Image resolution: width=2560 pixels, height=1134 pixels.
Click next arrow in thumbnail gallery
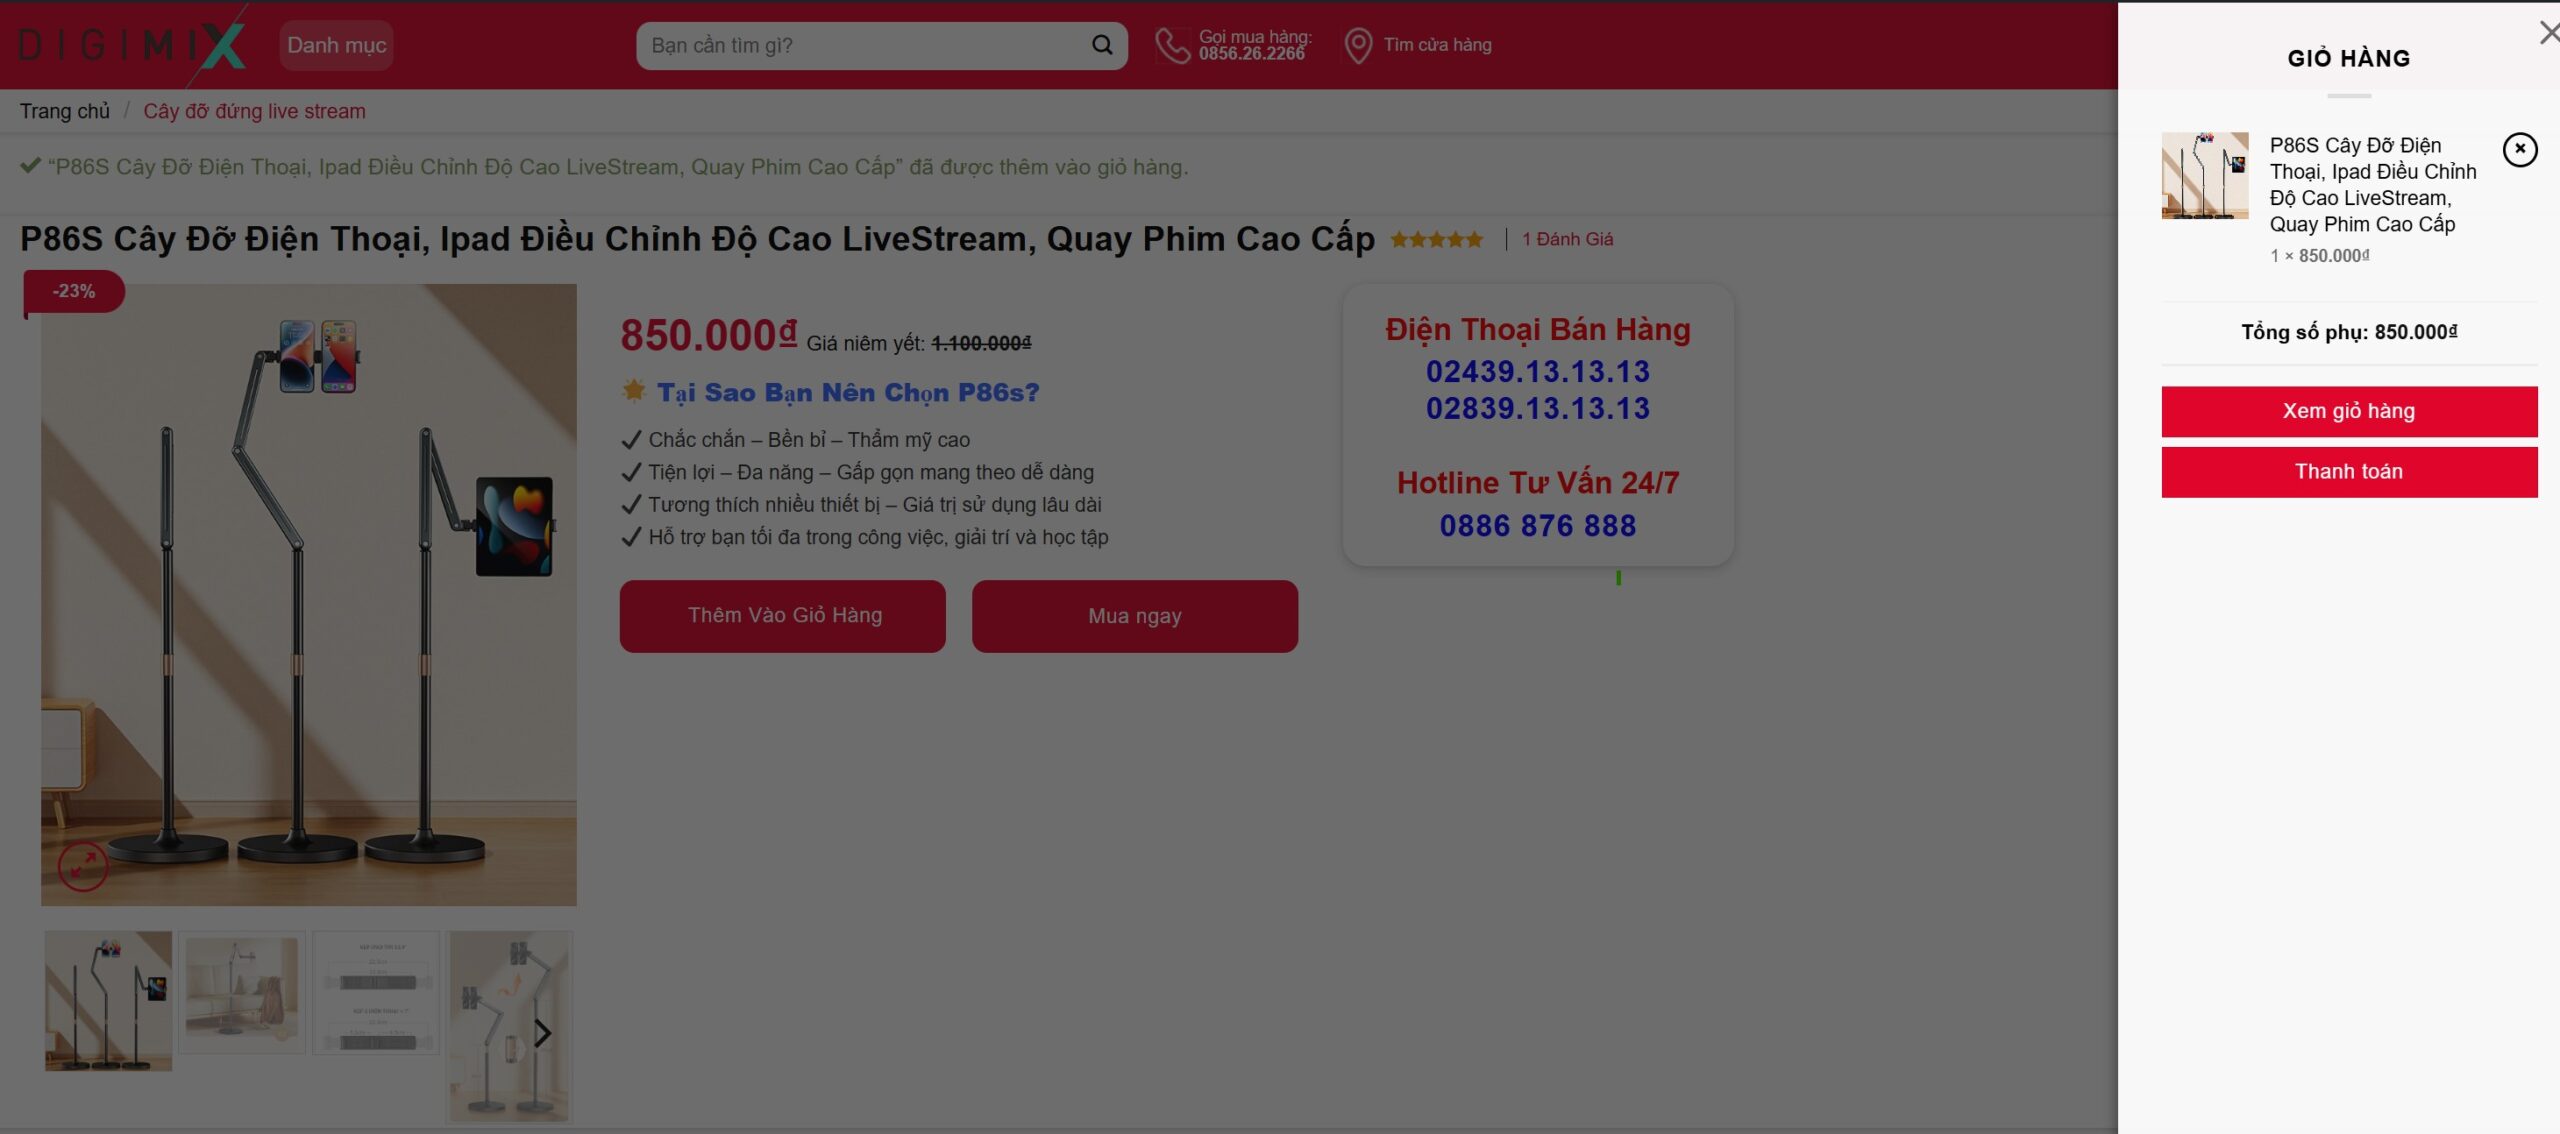[x=542, y=1033]
